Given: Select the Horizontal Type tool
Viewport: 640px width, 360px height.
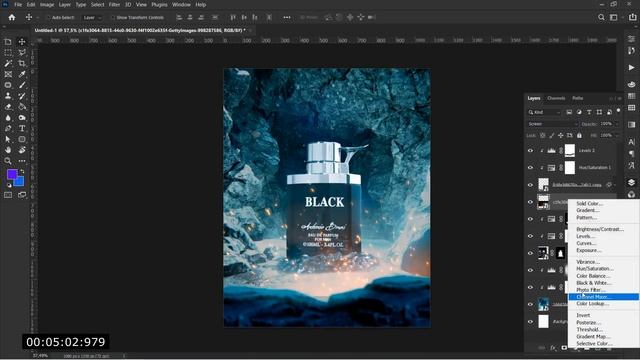Looking at the screenshot, I should (x=22, y=128).
